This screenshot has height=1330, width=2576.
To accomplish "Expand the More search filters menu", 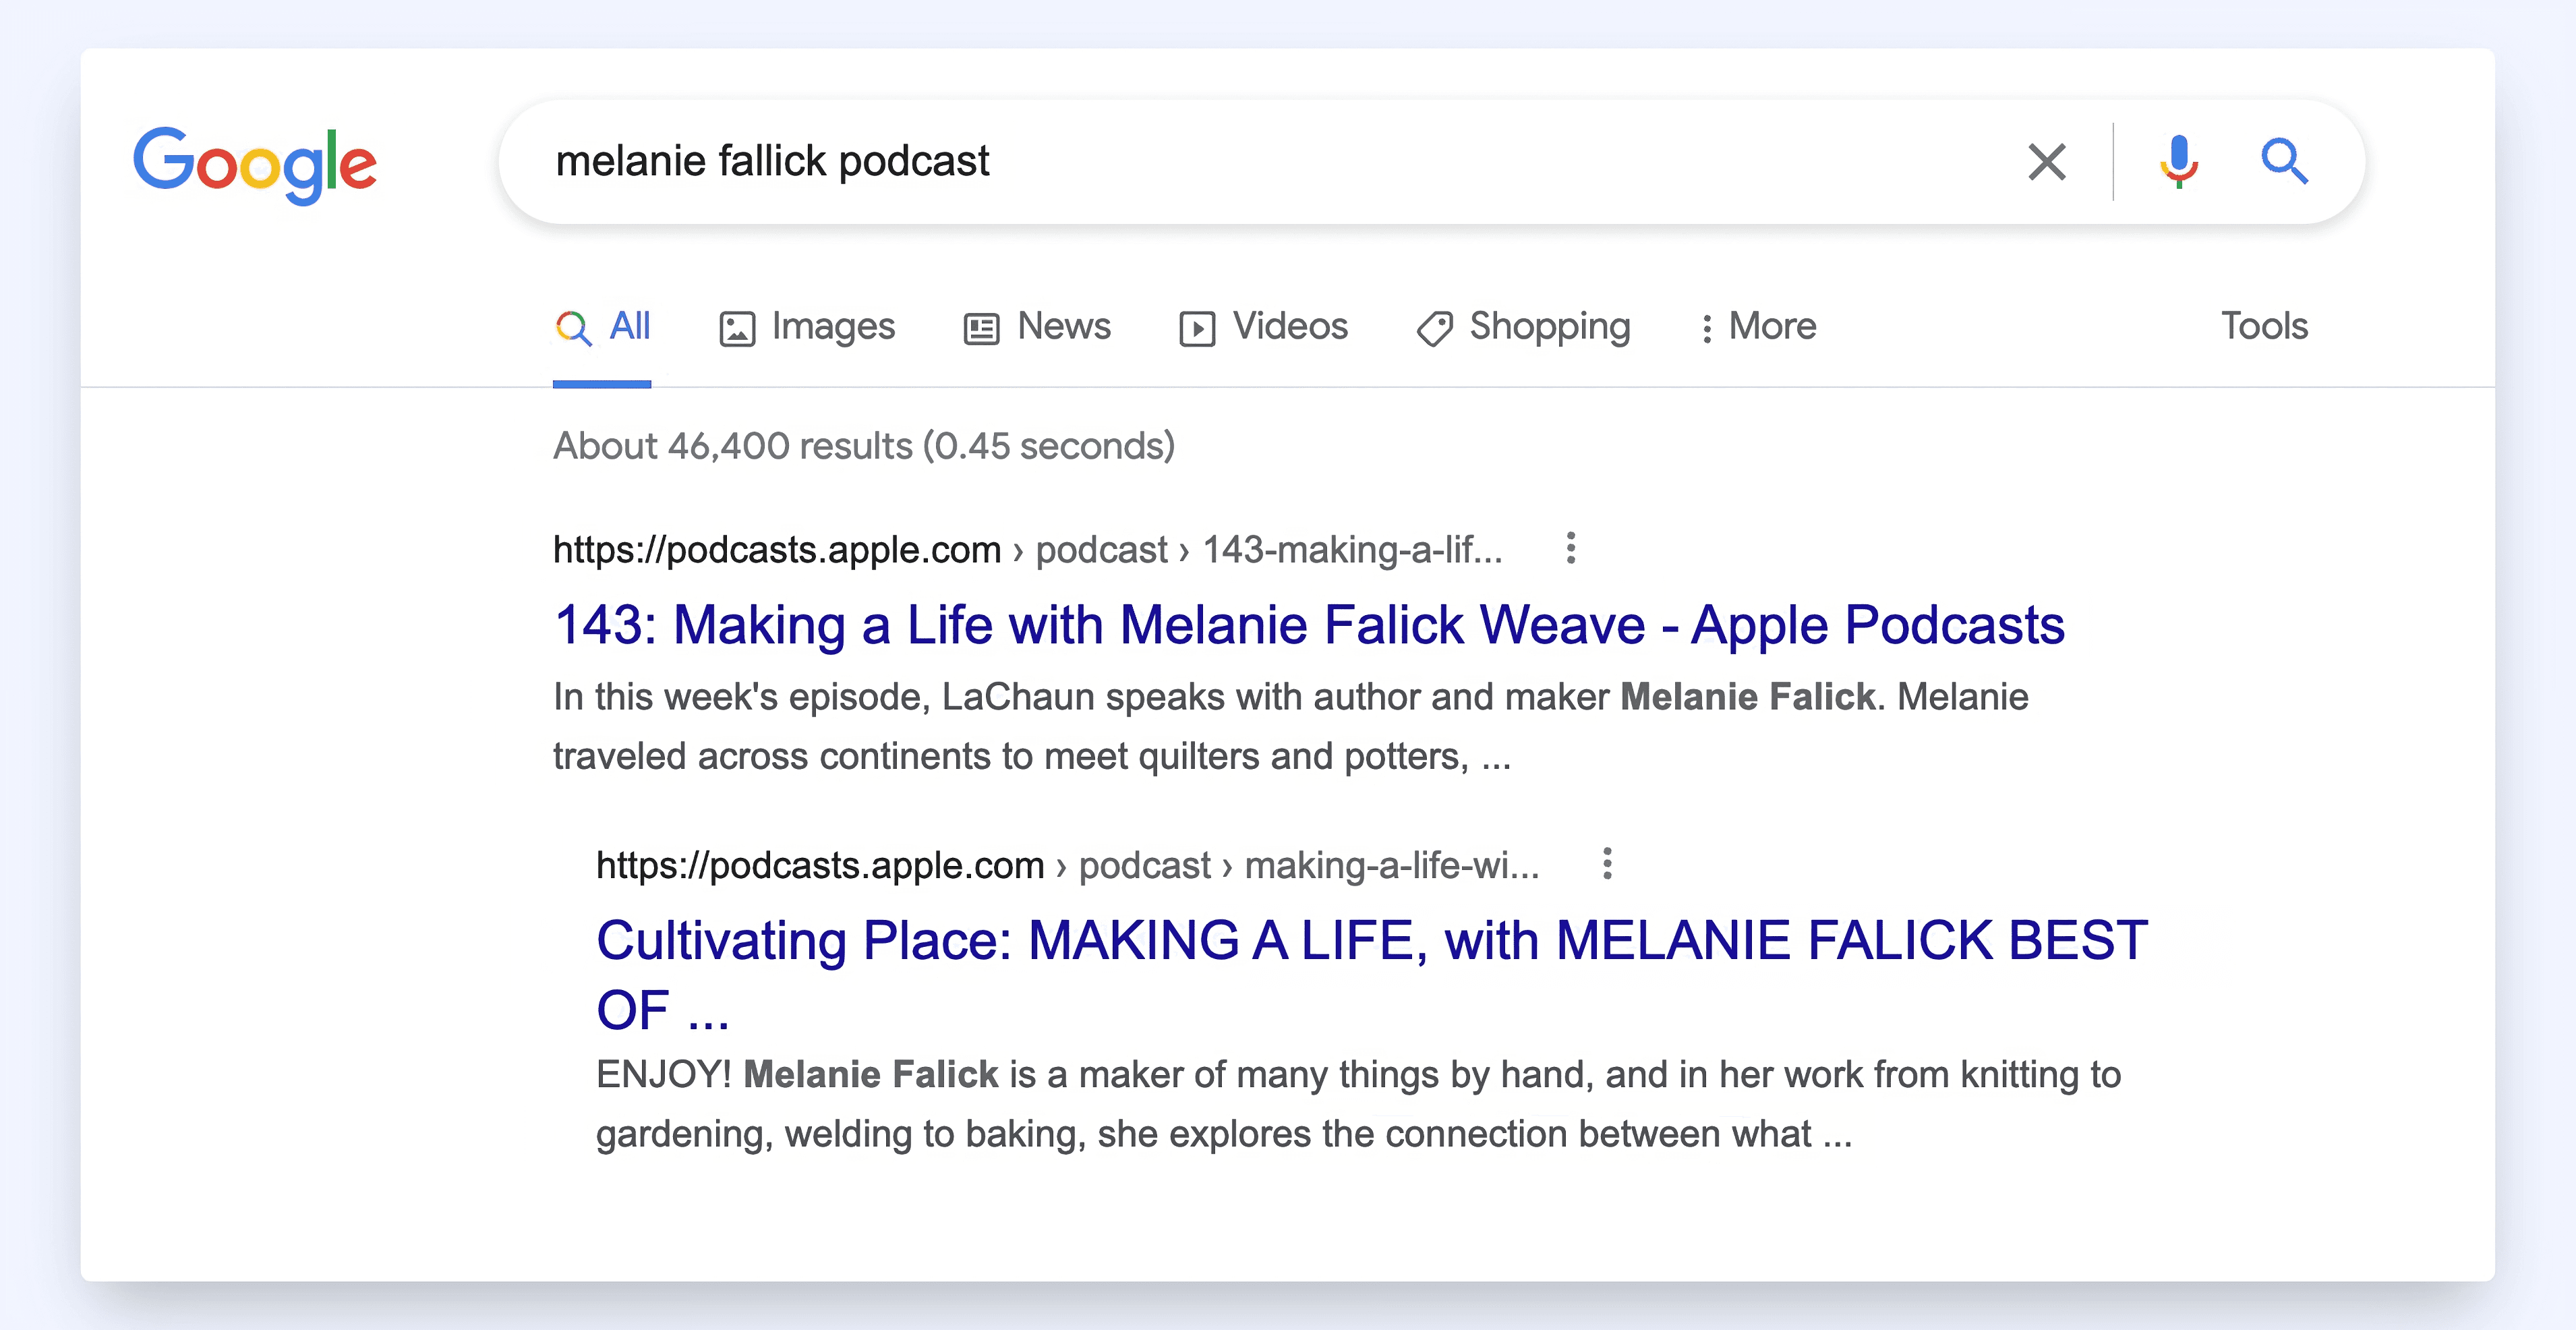I will tap(1759, 327).
